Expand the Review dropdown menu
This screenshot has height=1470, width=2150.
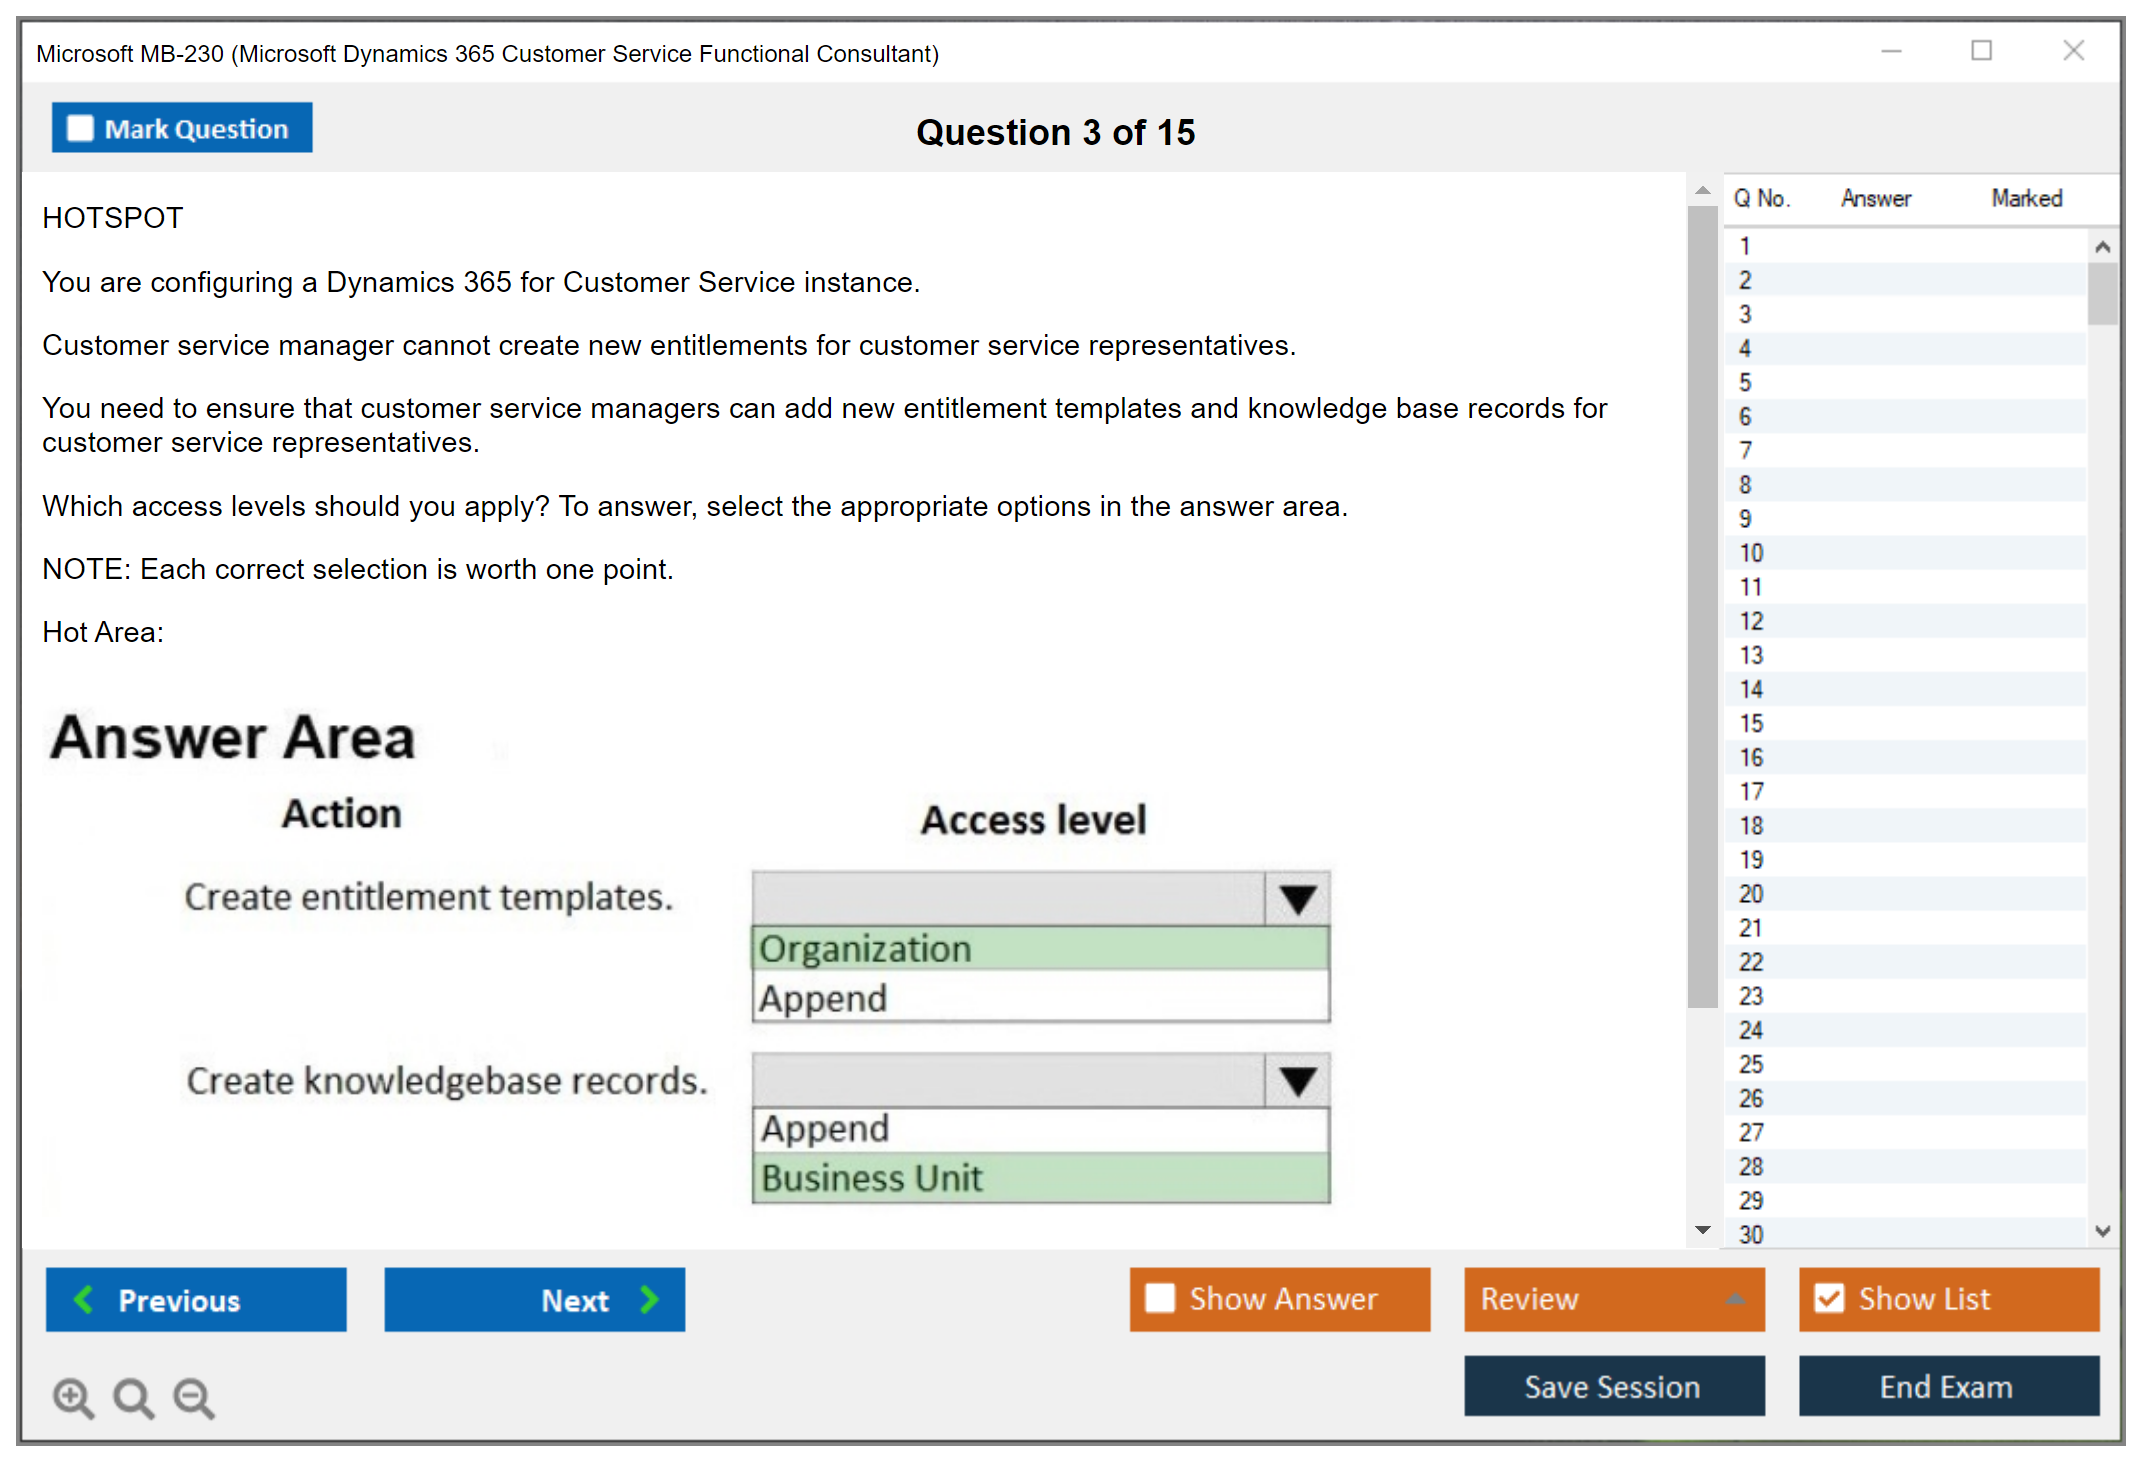pos(1735,1299)
